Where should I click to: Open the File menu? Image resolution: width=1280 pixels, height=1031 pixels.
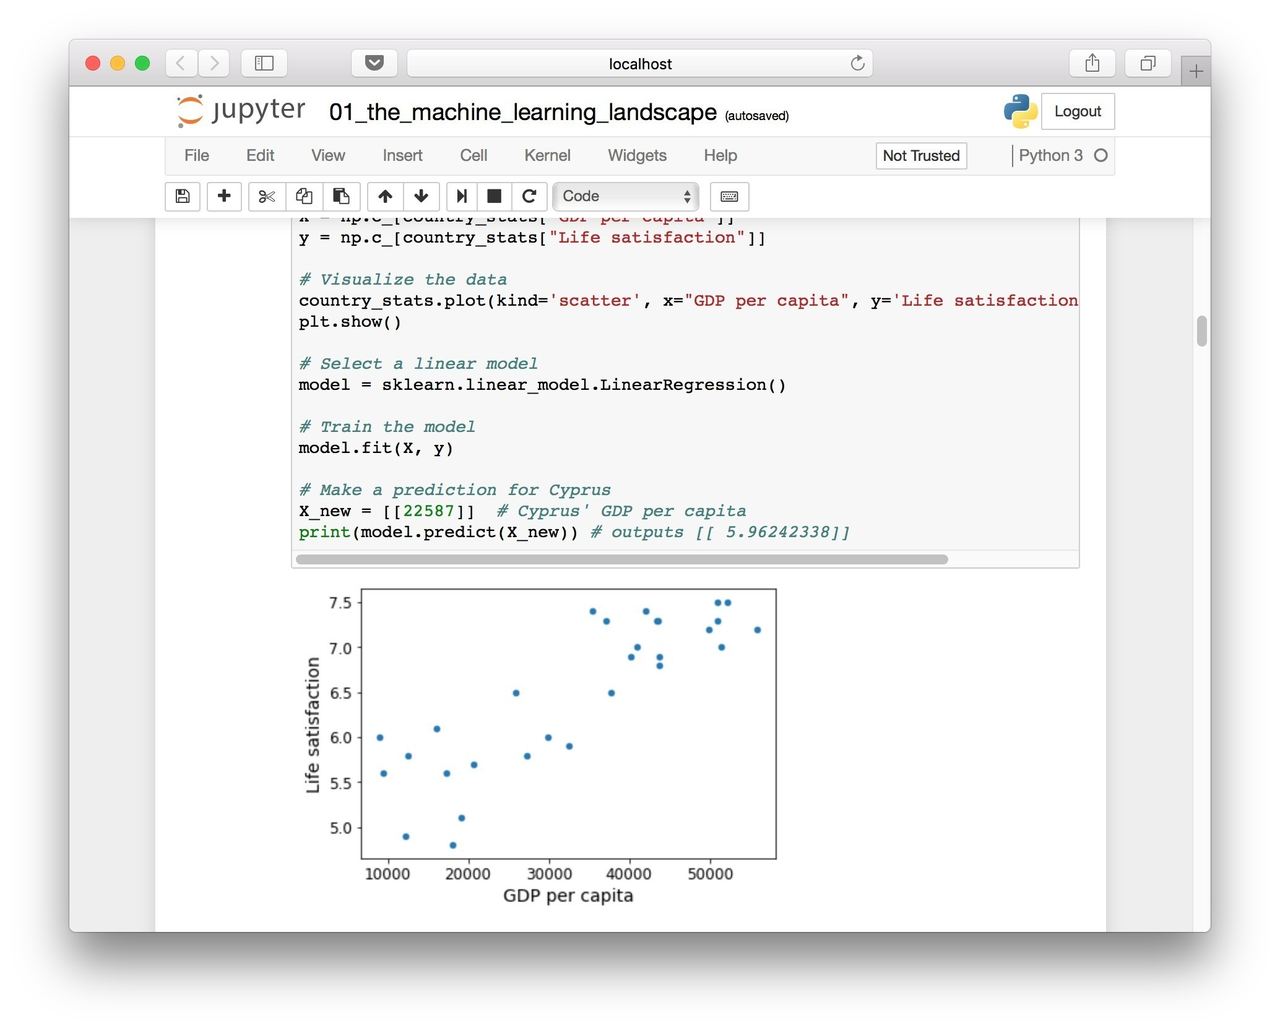(196, 156)
